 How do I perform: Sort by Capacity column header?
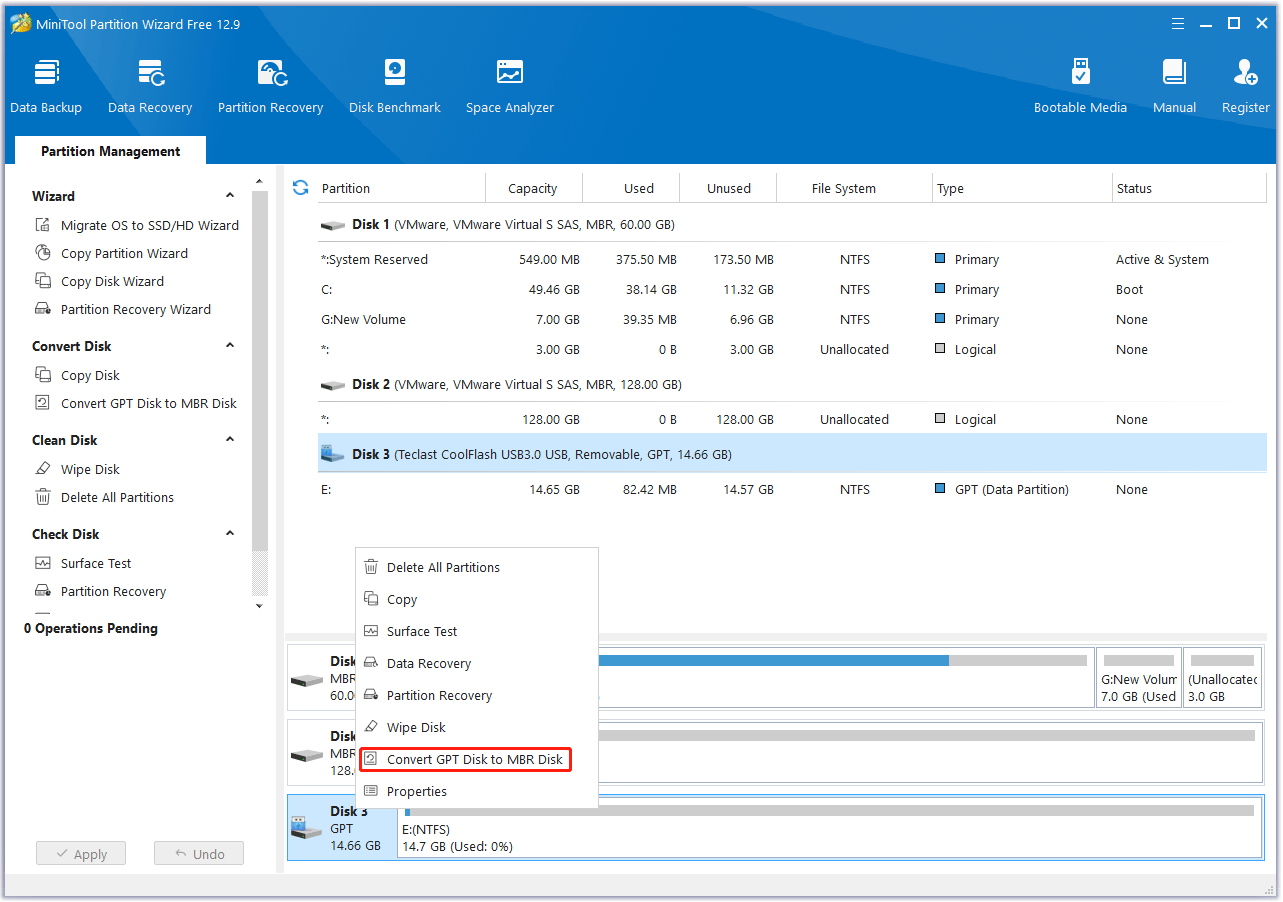click(533, 188)
